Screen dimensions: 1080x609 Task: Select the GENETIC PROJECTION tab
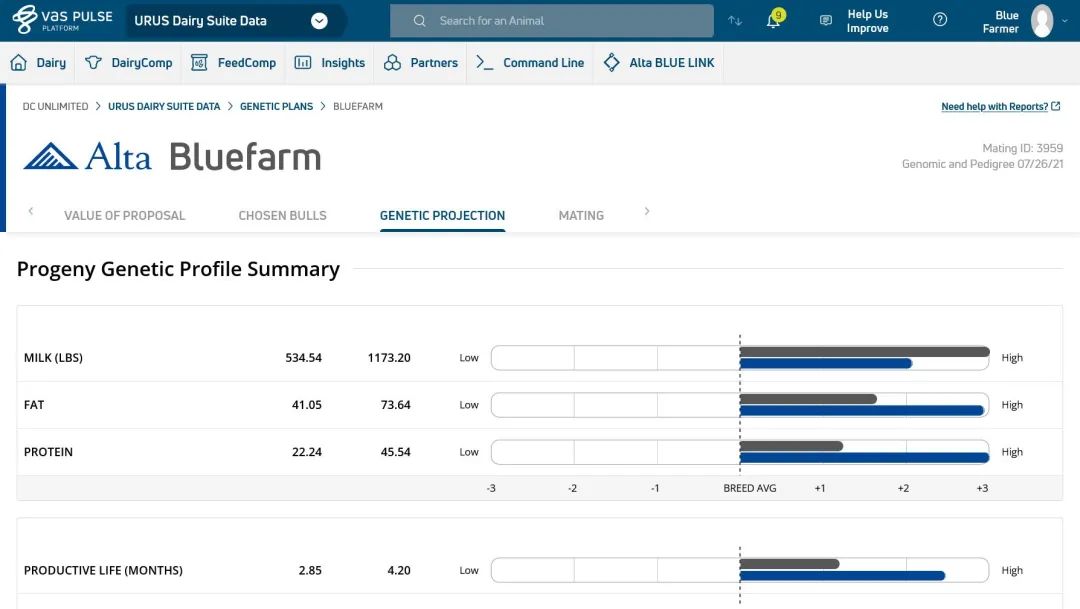point(442,216)
